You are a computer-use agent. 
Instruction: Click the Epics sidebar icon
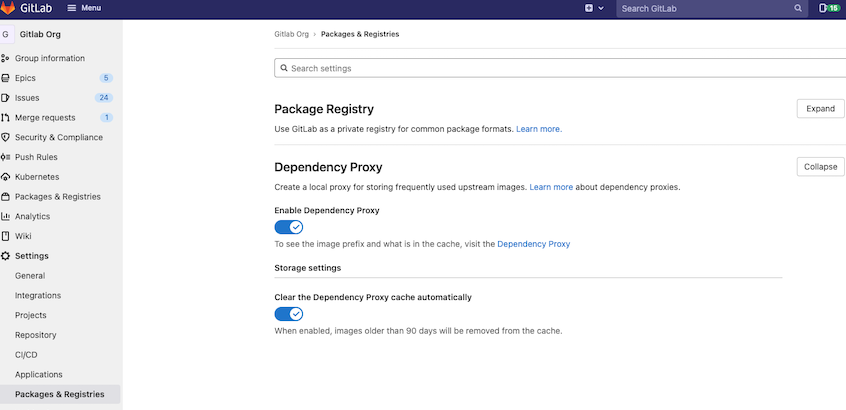click(x=5, y=78)
